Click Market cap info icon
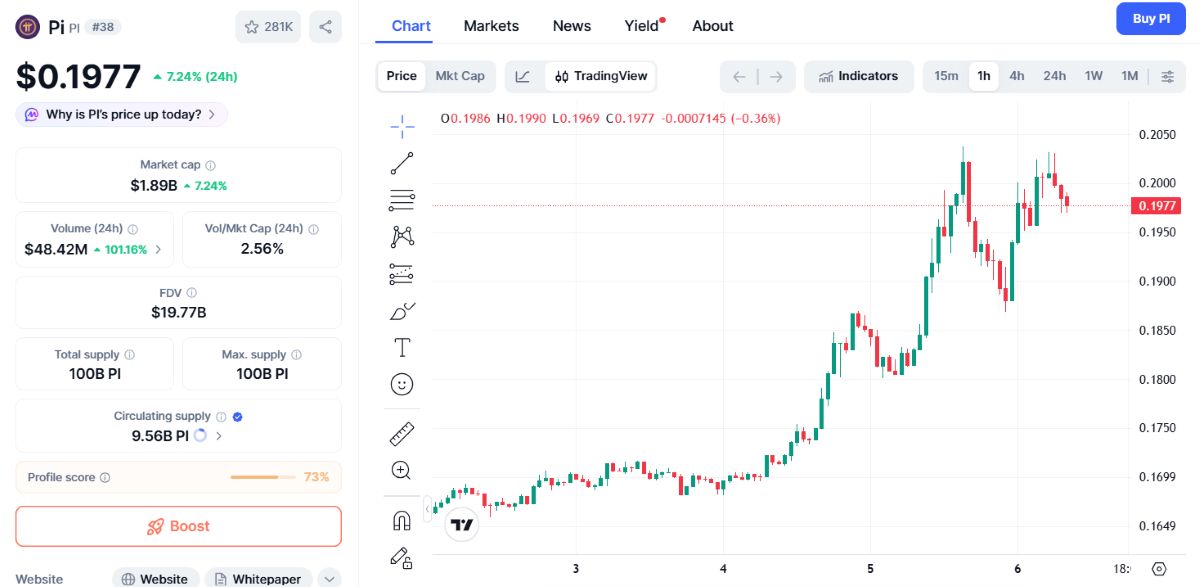 [x=210, y=165]
